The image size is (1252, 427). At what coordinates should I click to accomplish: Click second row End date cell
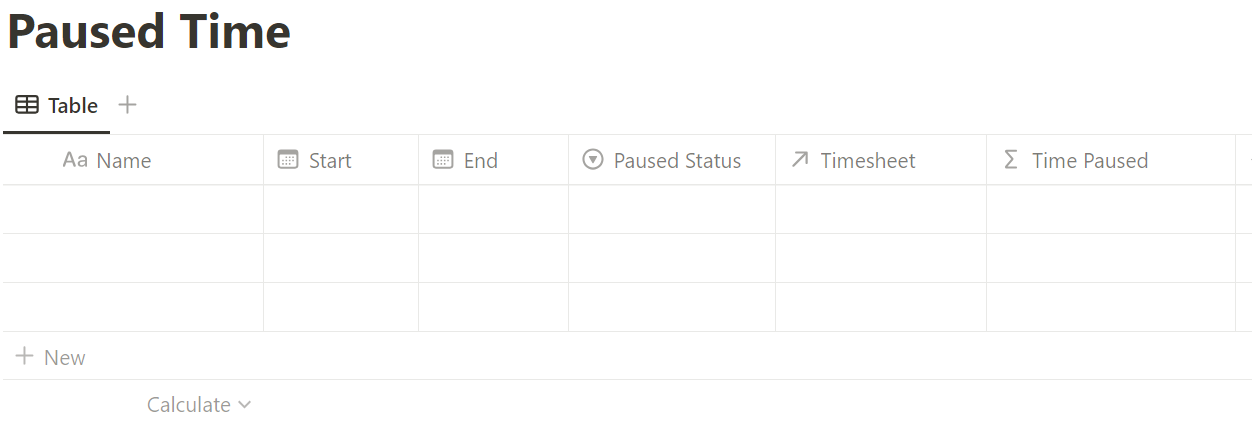pos(493,258)
